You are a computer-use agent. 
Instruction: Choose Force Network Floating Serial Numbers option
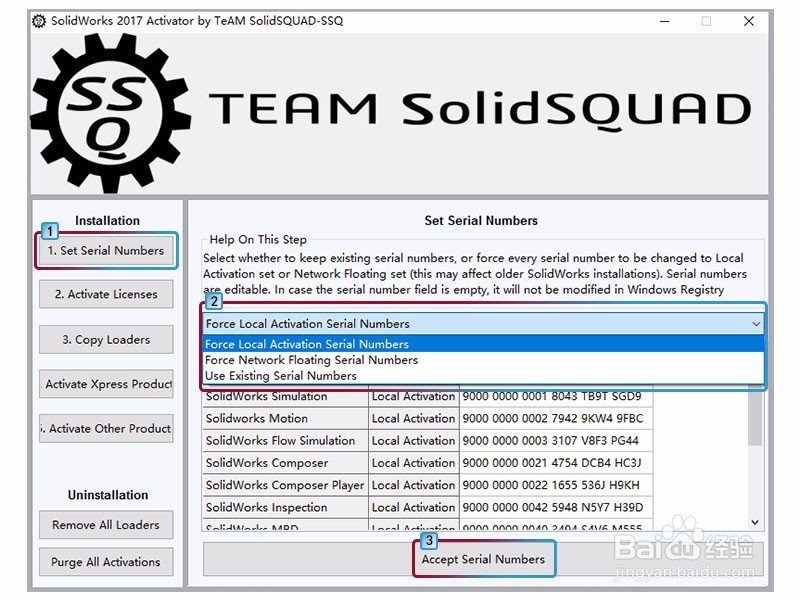pos(483,360)
